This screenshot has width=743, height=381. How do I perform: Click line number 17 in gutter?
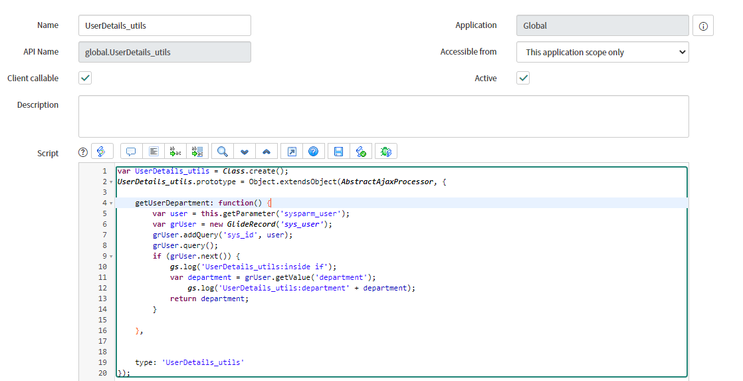(103, 341)
